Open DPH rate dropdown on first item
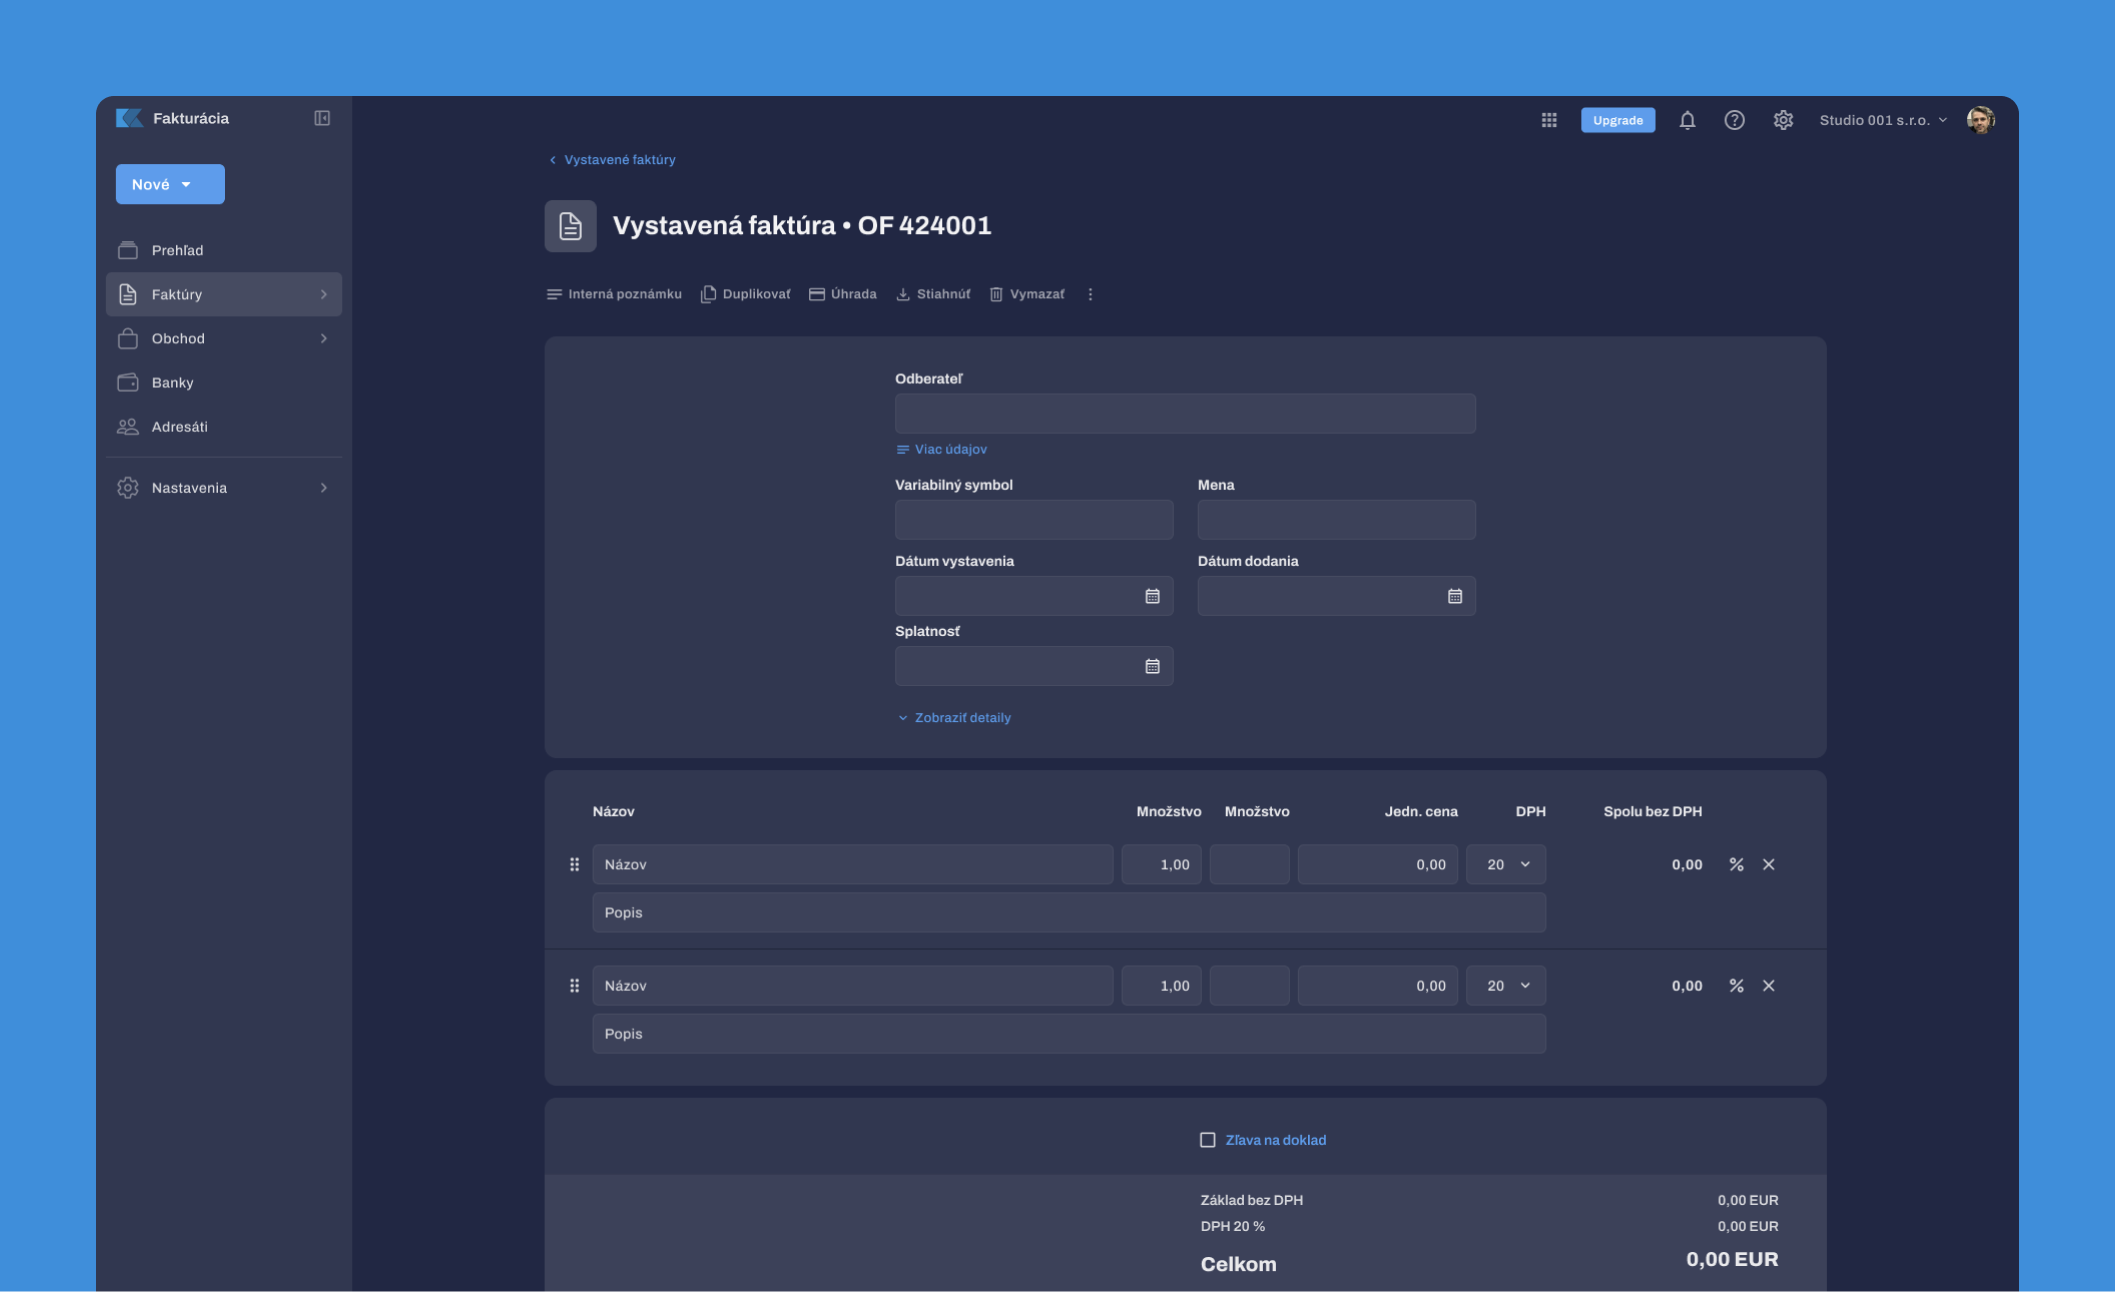 click(x=1506, y=865)
